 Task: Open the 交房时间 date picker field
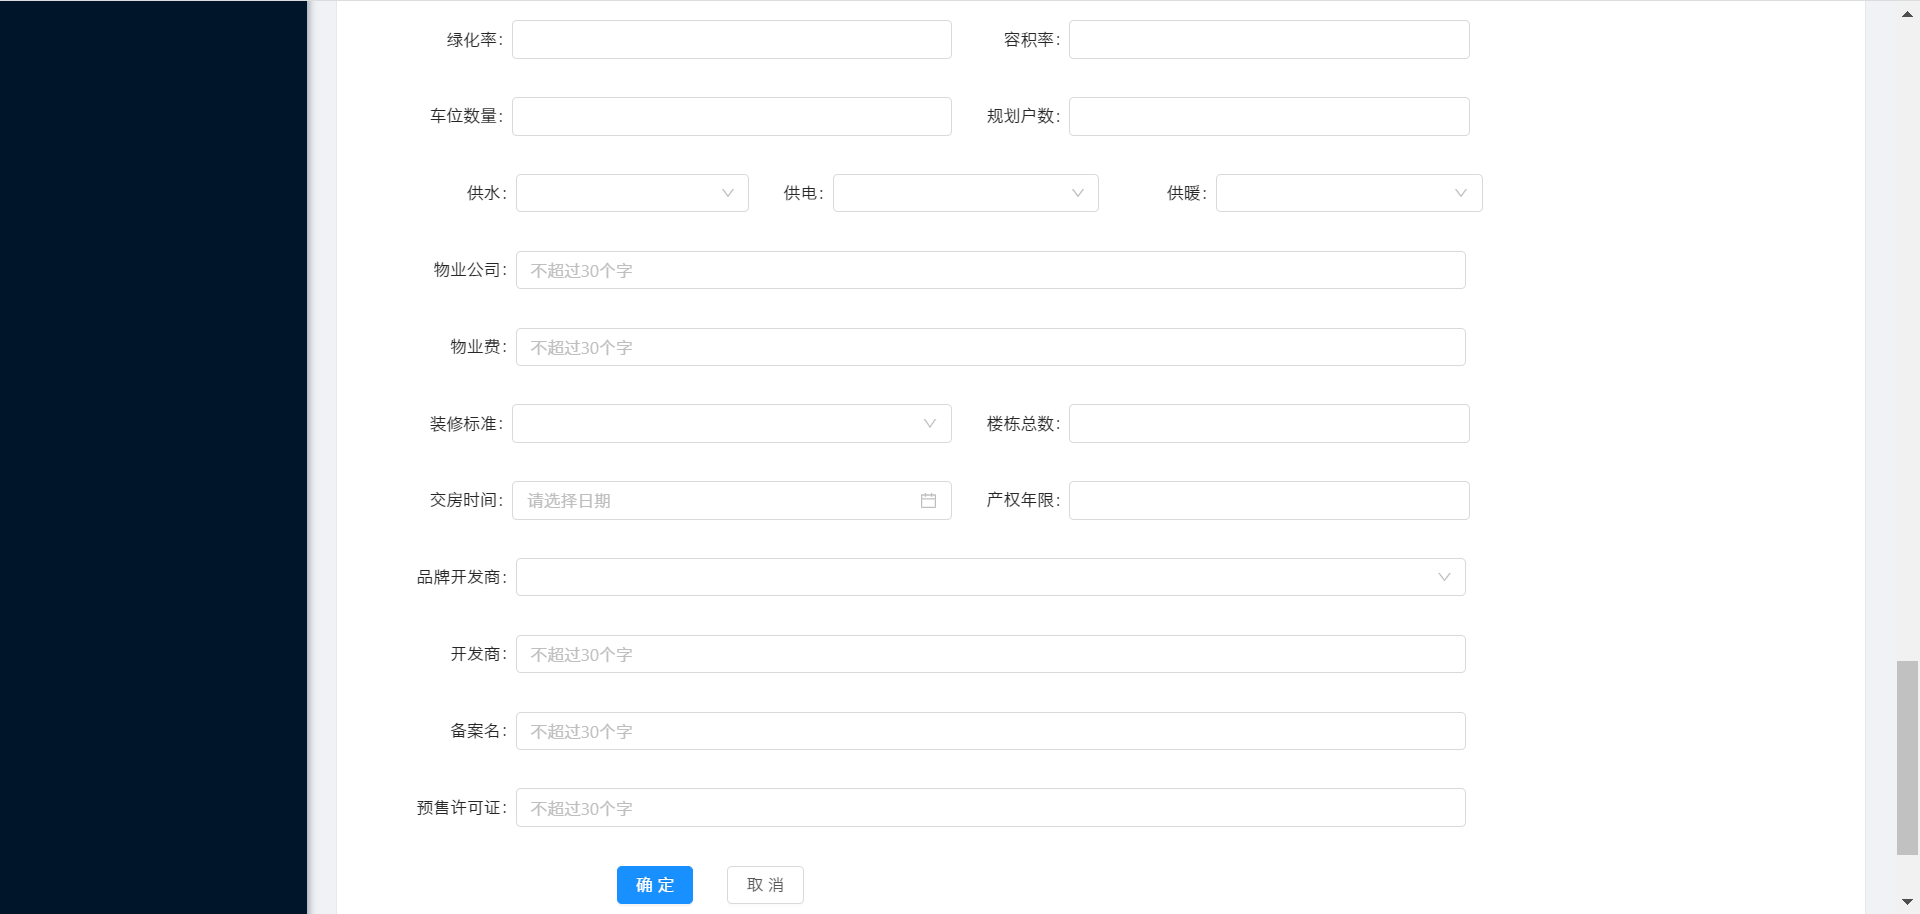[731, 500]
